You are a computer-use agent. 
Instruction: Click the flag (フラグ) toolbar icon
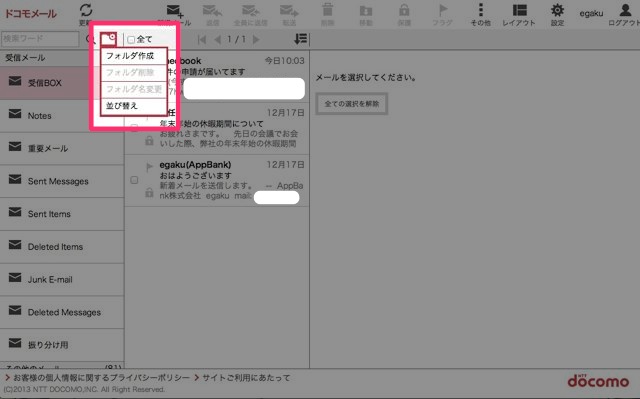[x=442, y=10]
